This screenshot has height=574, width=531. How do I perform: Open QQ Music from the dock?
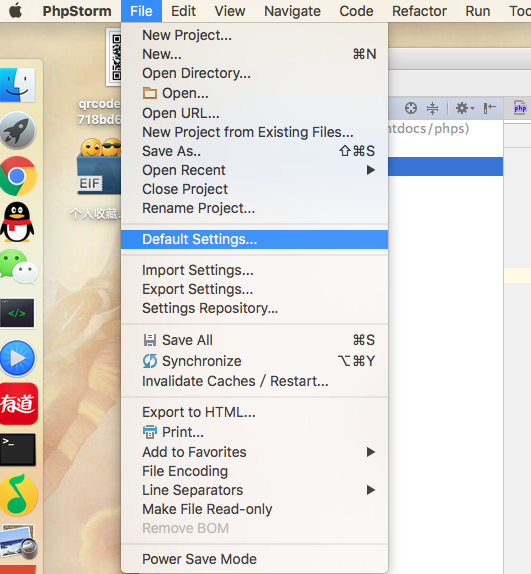click(x=18, y=495)
